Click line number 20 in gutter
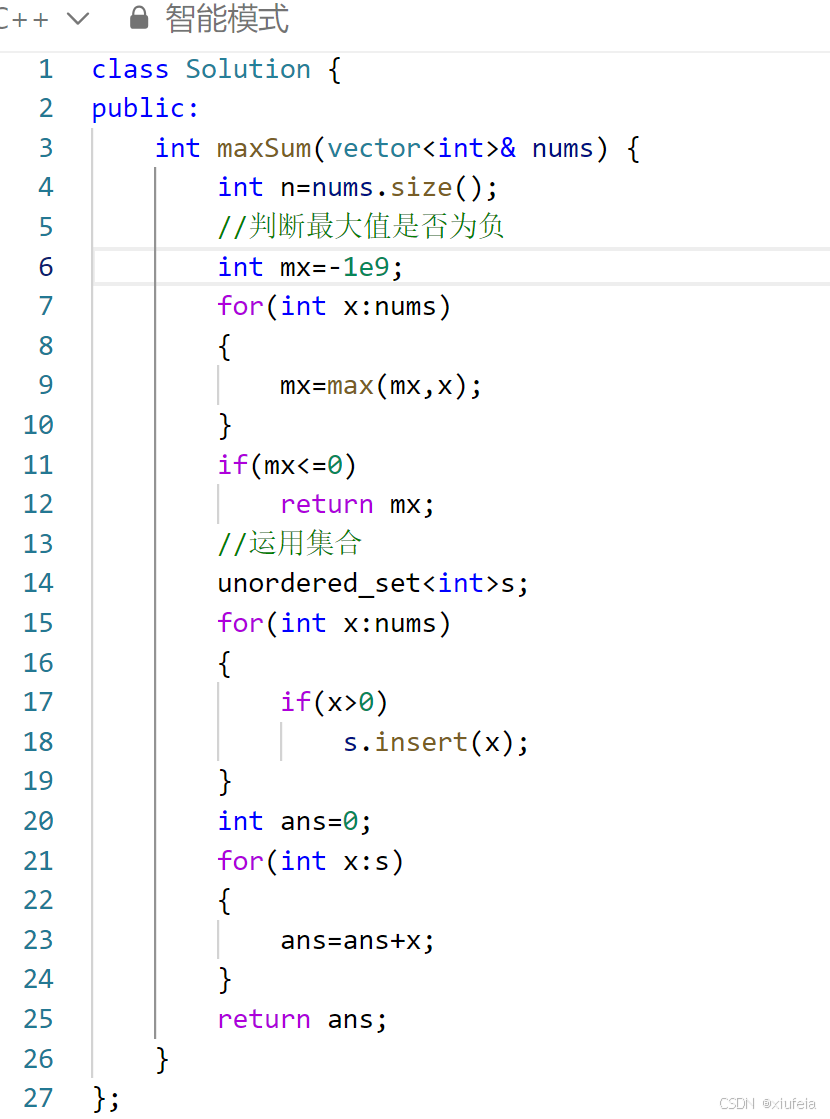Screen dimensions: 830x1119 coord(39,821)
